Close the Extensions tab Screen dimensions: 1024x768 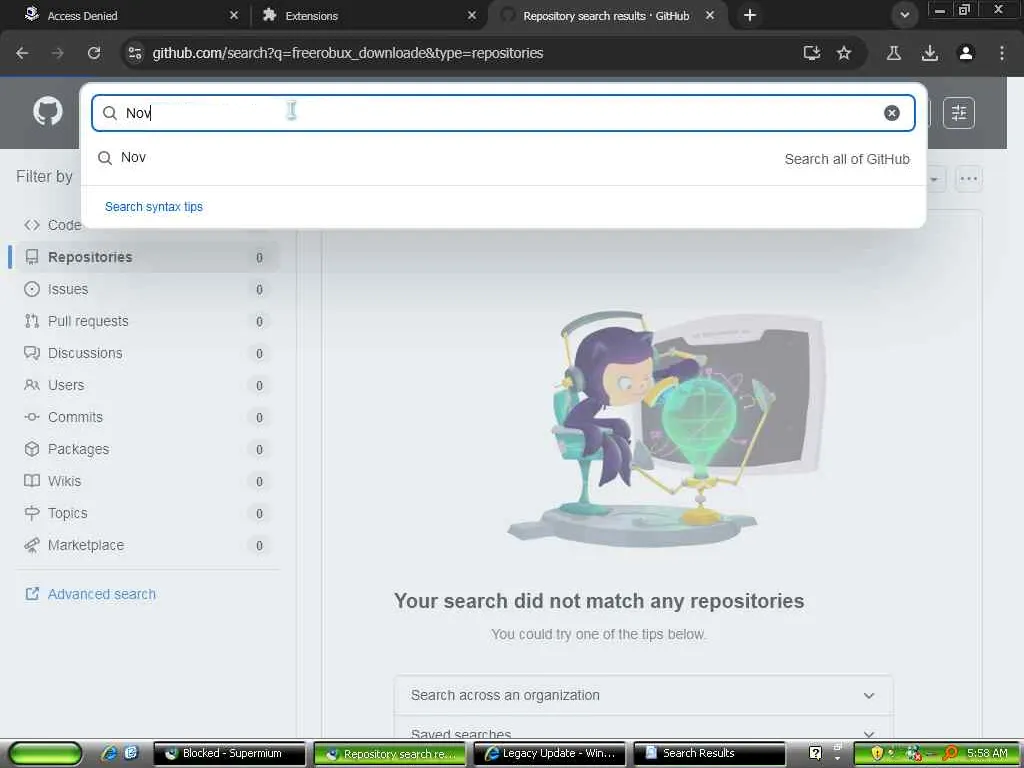(x=472, y=15)
